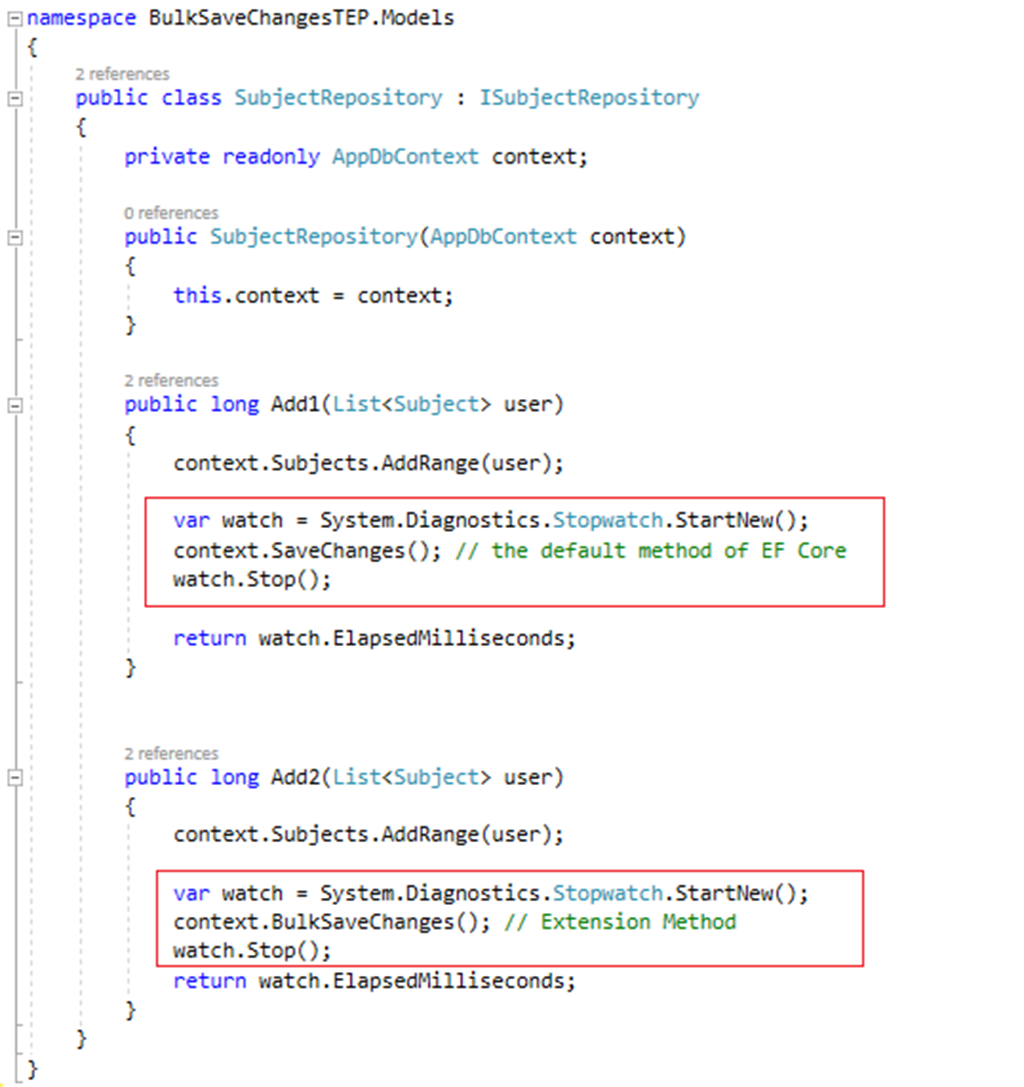Click the AppDbContext field type name
1024x1087 pixels.
point(405,156)
